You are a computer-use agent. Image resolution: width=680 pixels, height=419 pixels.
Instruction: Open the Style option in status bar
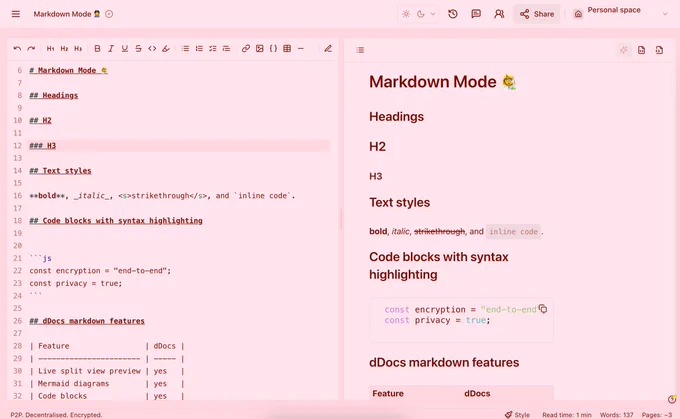point(517,415)
